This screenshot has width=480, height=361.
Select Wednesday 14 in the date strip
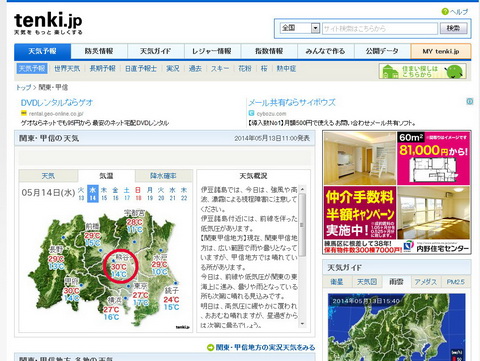[93, 194]
